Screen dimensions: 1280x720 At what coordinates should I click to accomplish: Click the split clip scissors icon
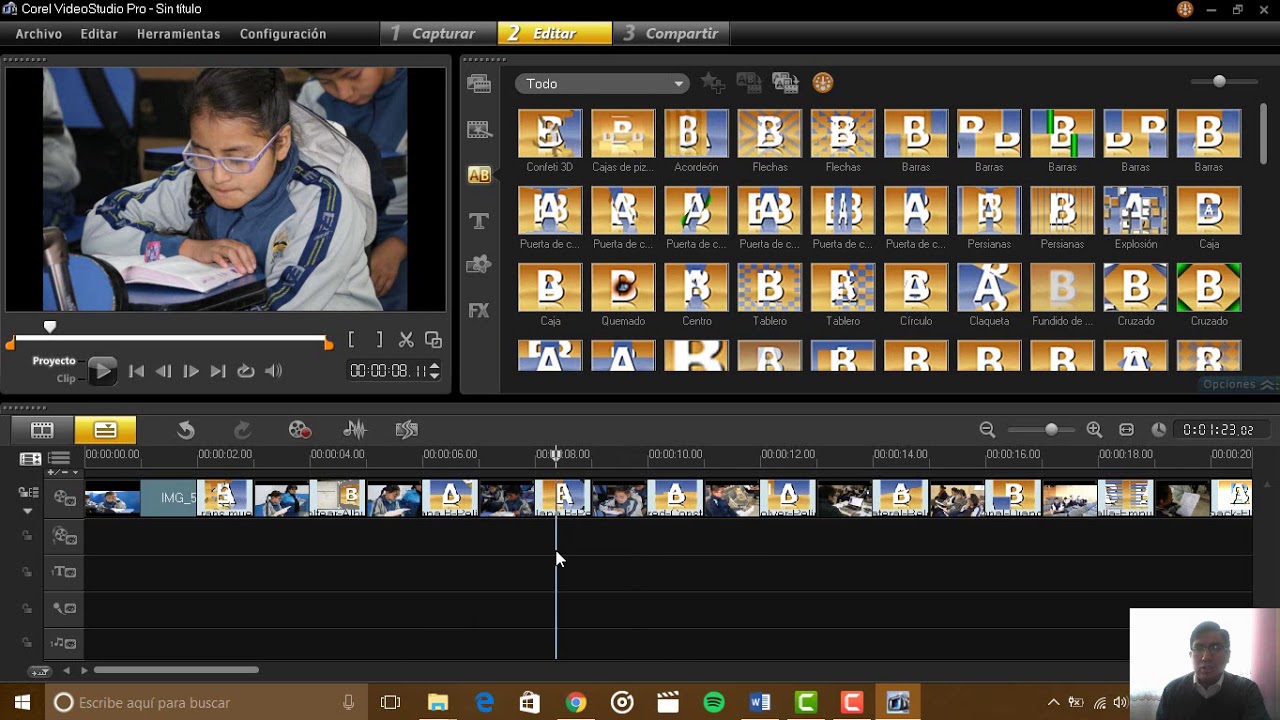[406, 340]
